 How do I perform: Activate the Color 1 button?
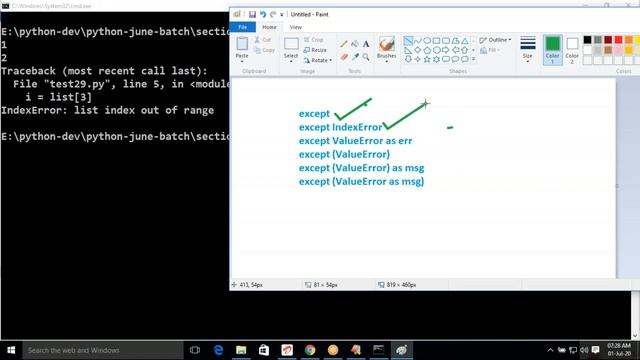pos(553,50)
